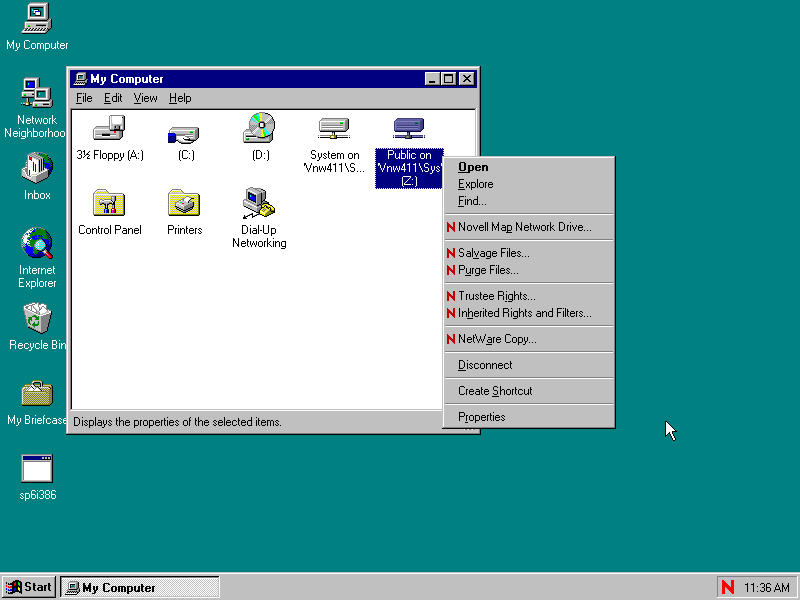Screen dimensions: 800x600
Task: Choose Find... from the context menu
Action: click(529, 201)
